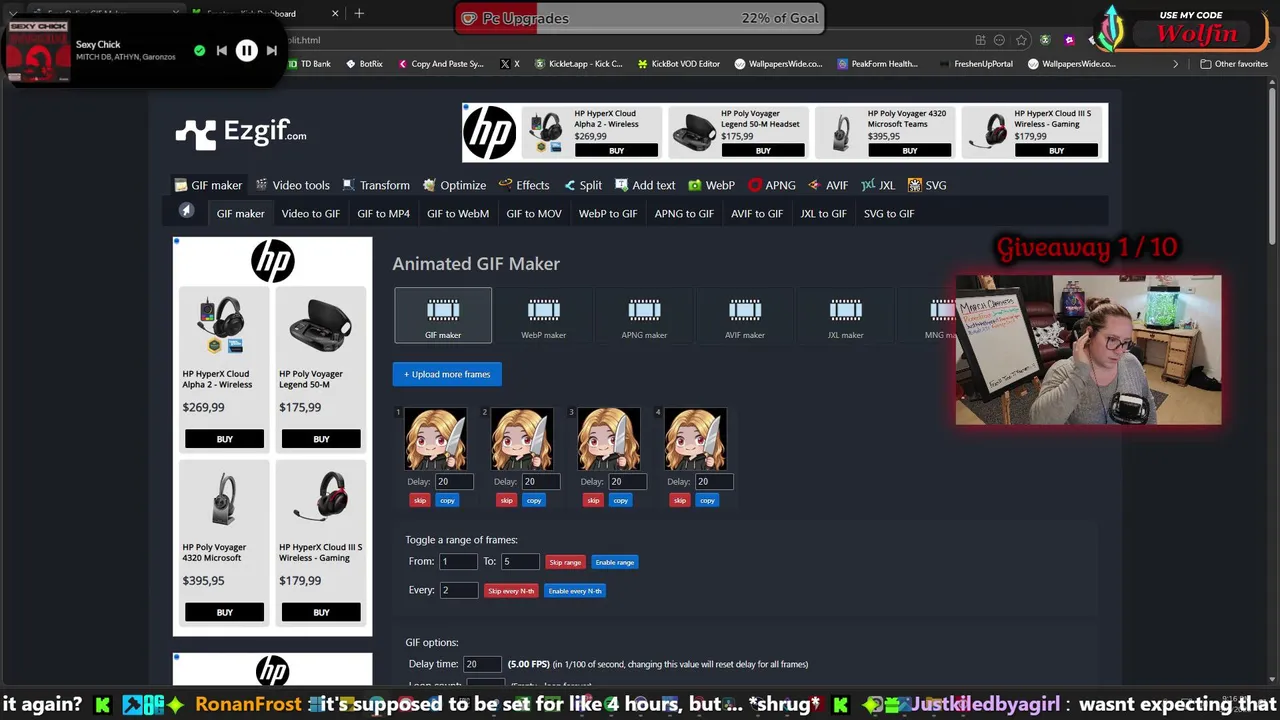
Task: Open Kicklet.app bookmark
Action: tap(578, 64)
